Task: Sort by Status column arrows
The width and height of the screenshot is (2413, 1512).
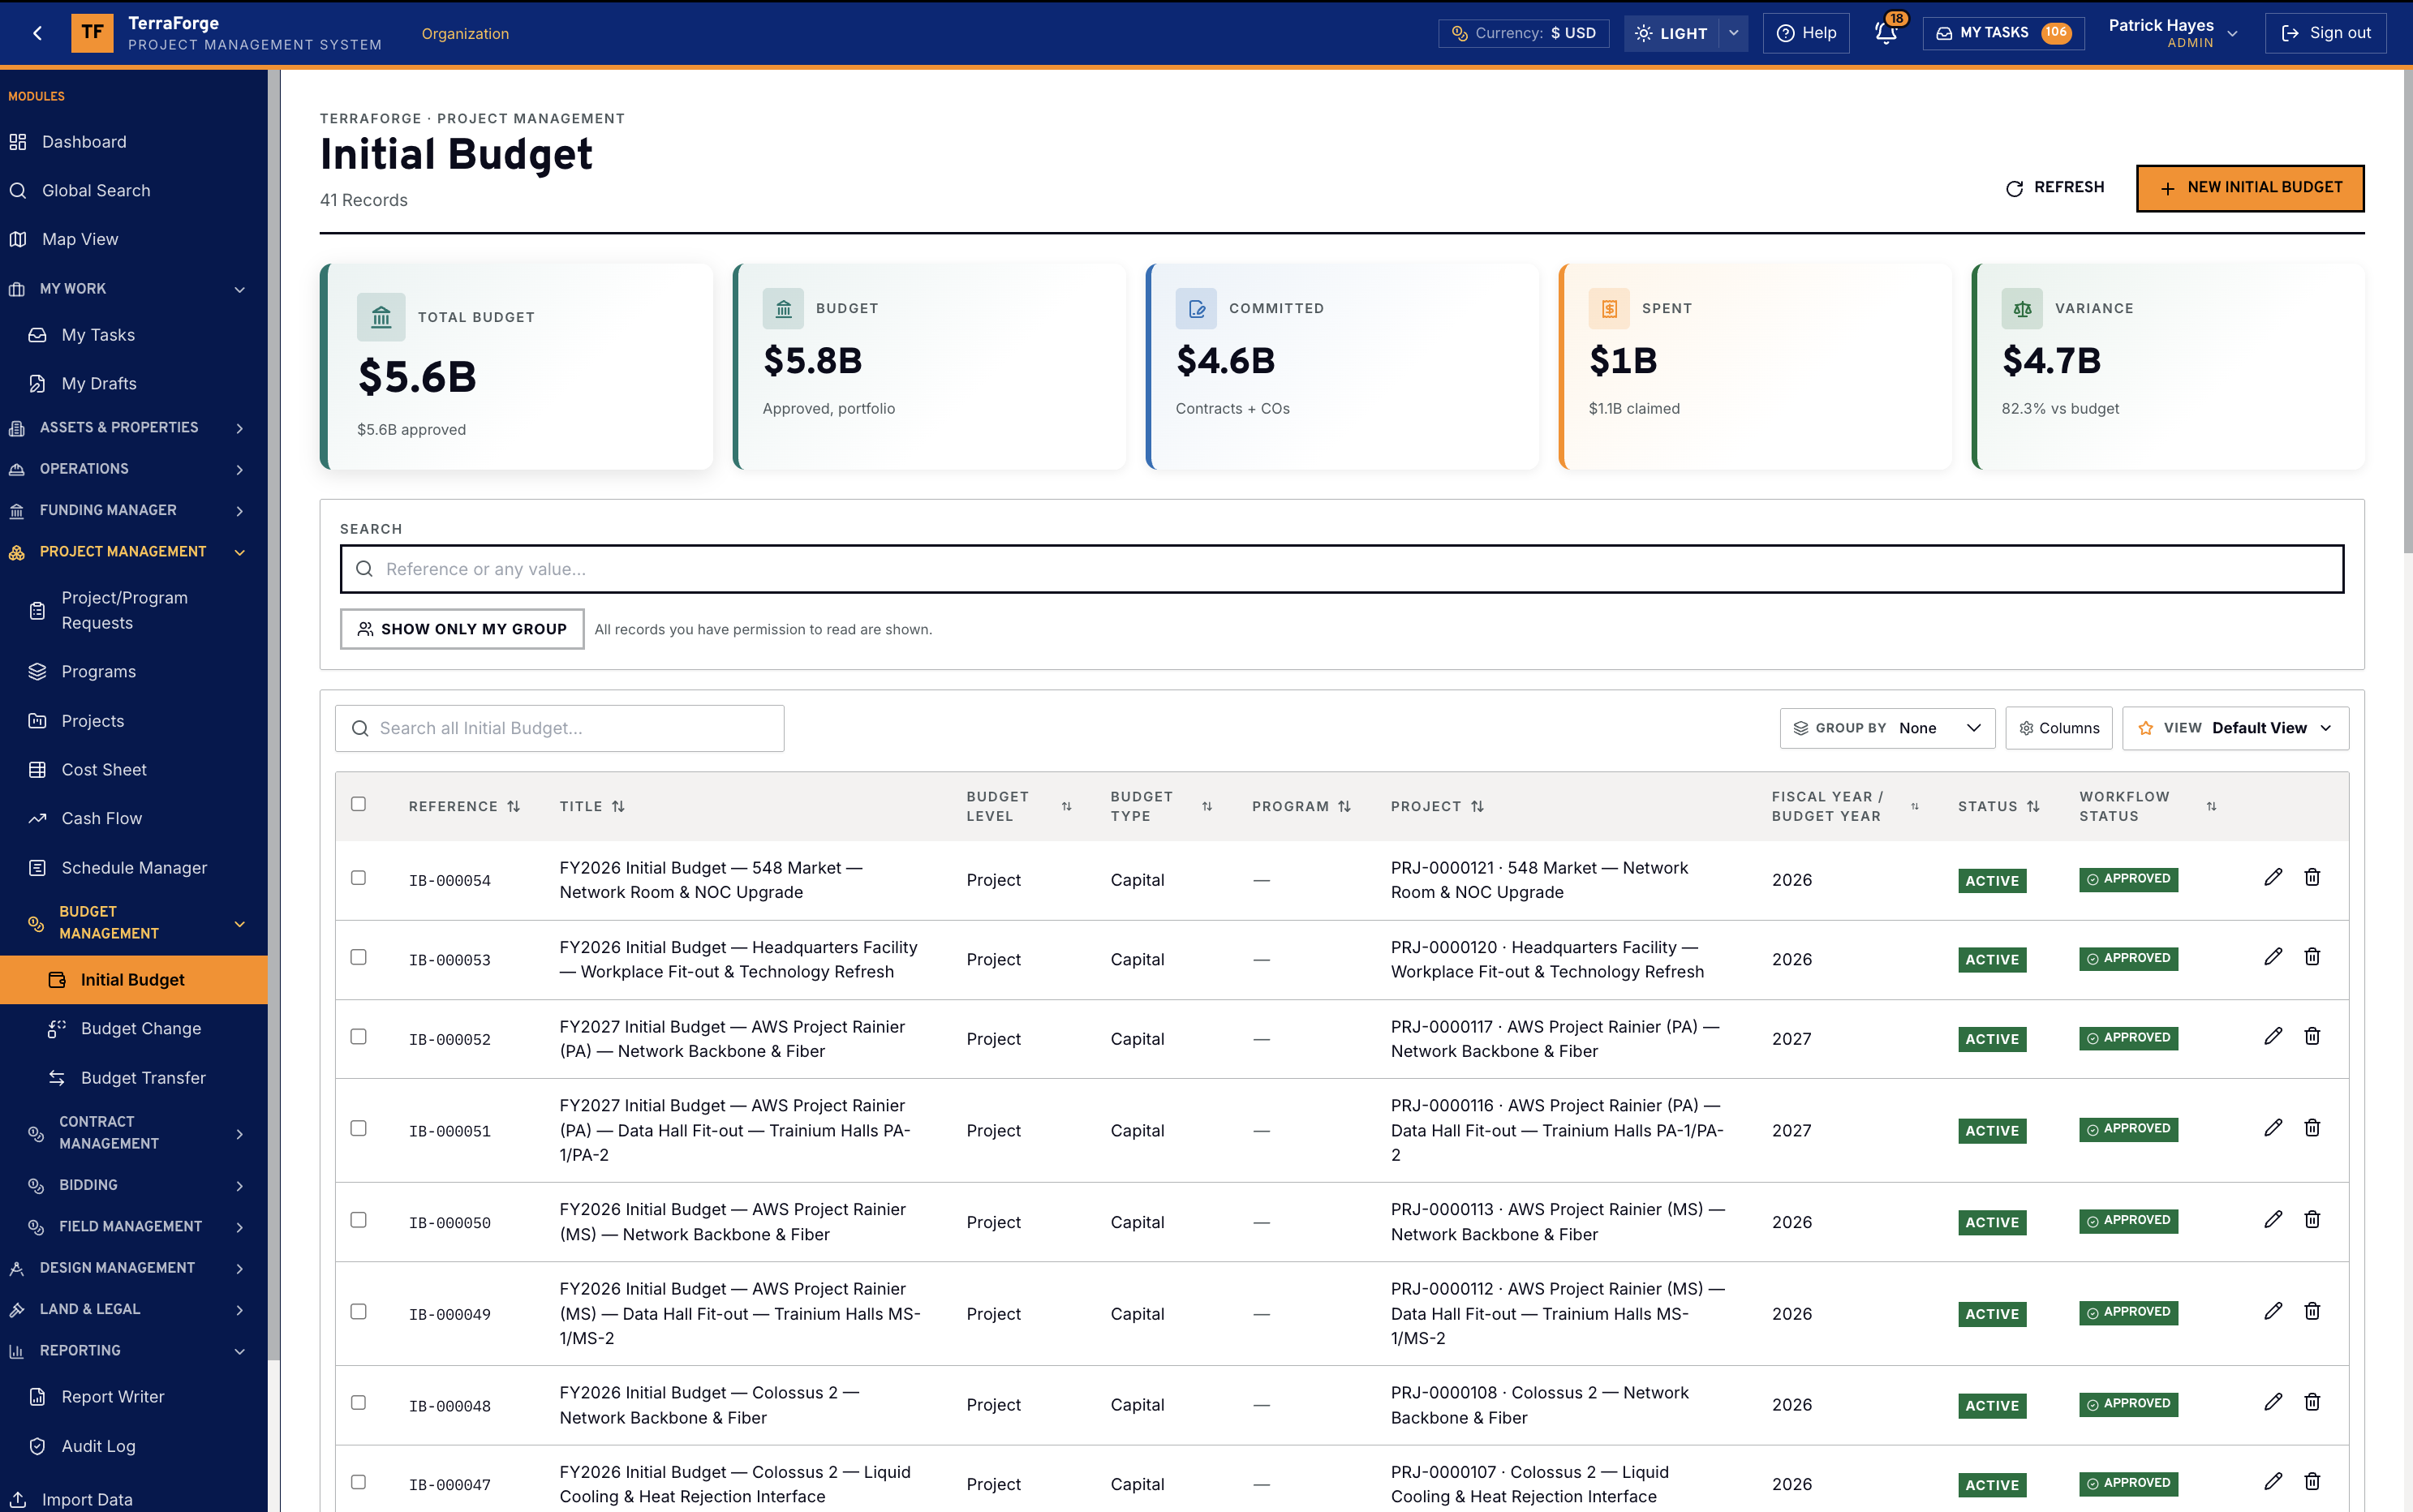Action: coord(2033,806)
